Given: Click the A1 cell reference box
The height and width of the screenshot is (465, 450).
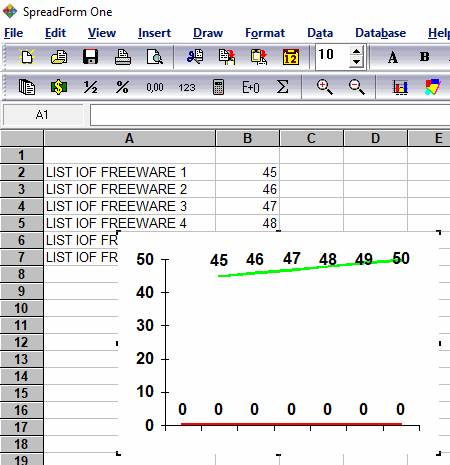Looking at the screenshot, I should [43, 115].
